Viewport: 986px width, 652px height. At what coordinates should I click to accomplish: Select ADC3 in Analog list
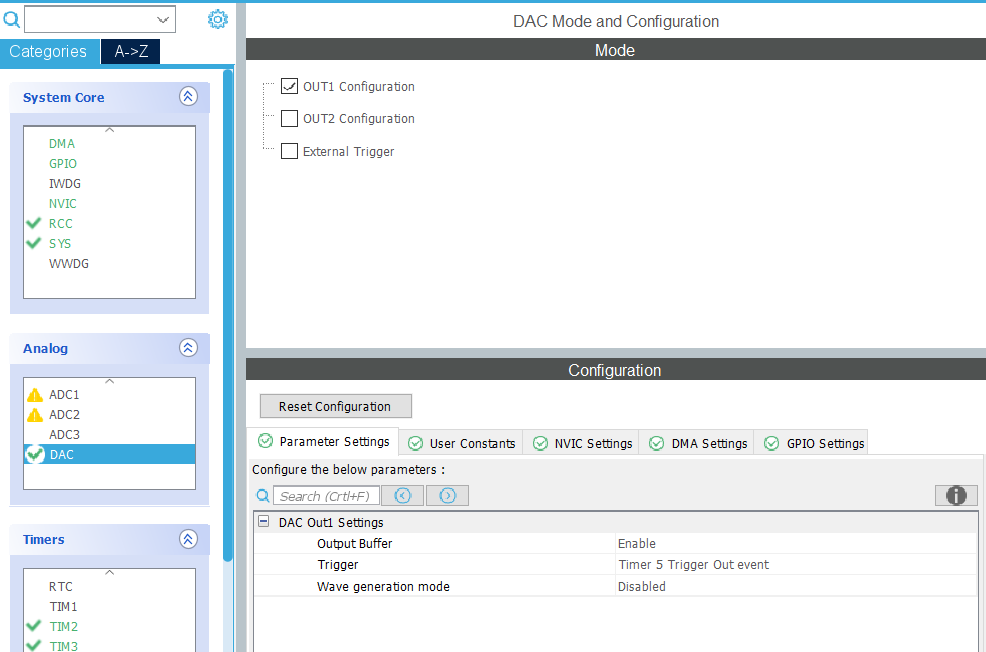coord(64,435)
